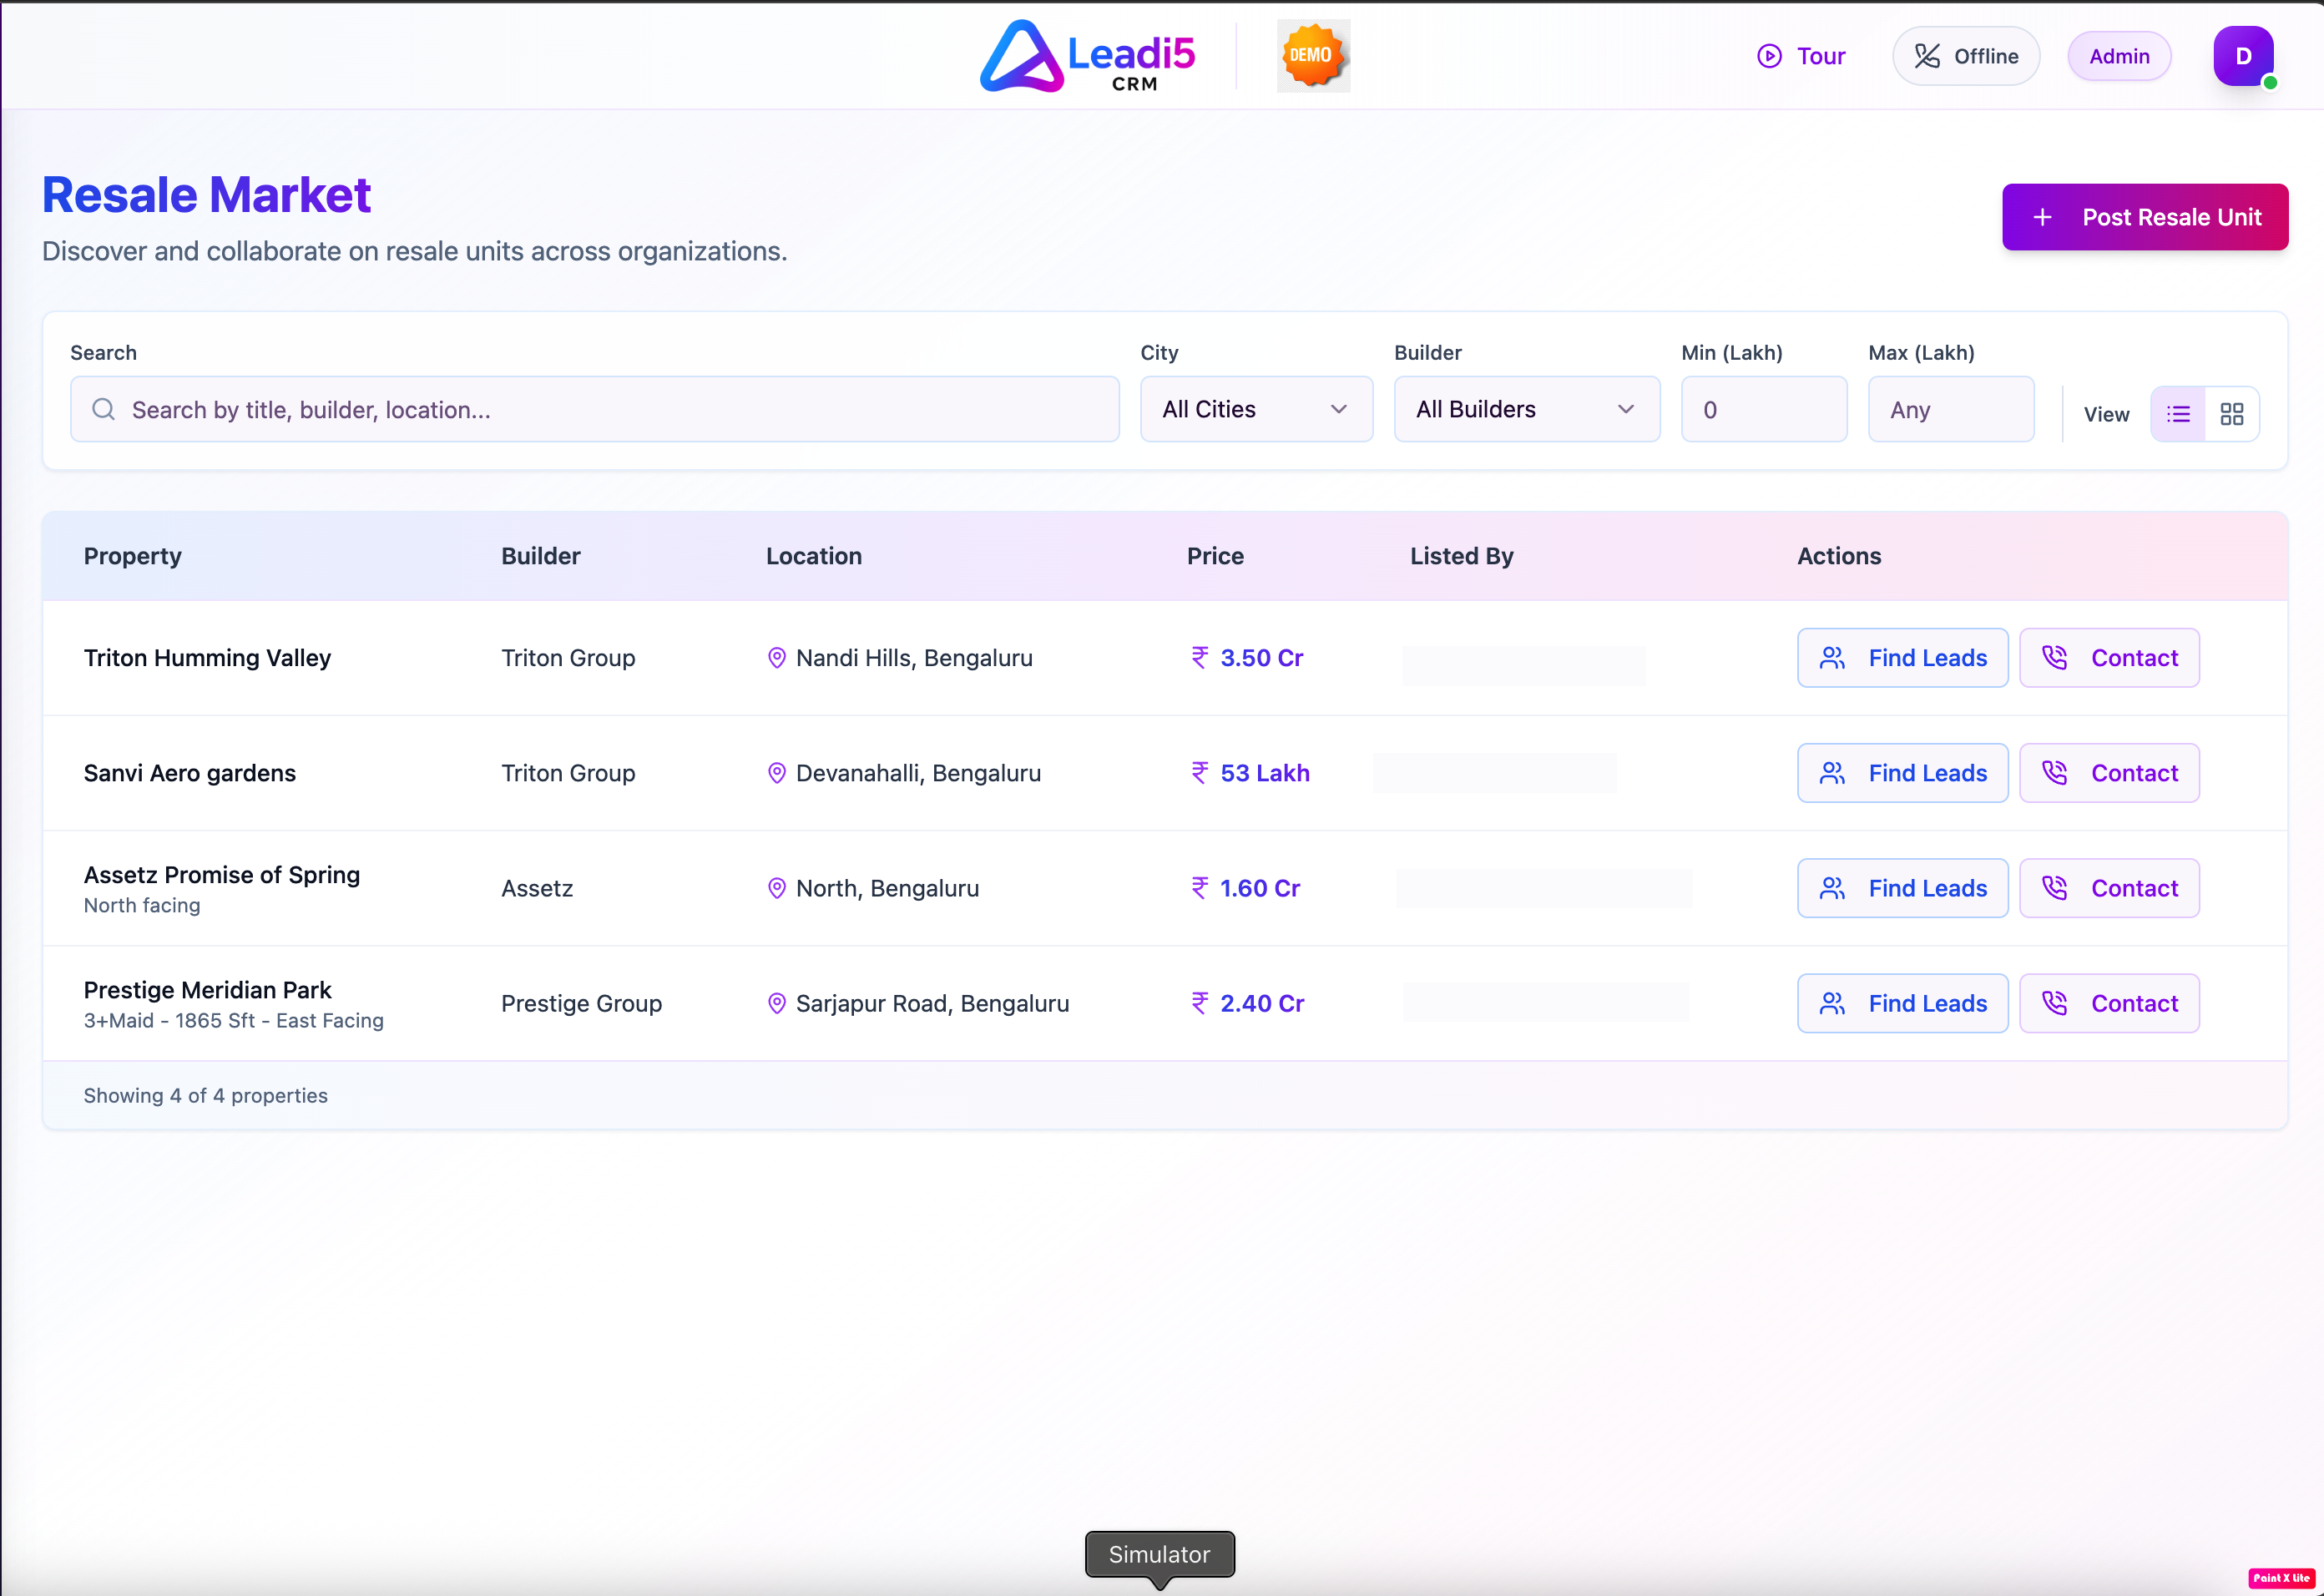Click the Actions column header
Screen dimensions: 2324x1596
pos(1839,556)
